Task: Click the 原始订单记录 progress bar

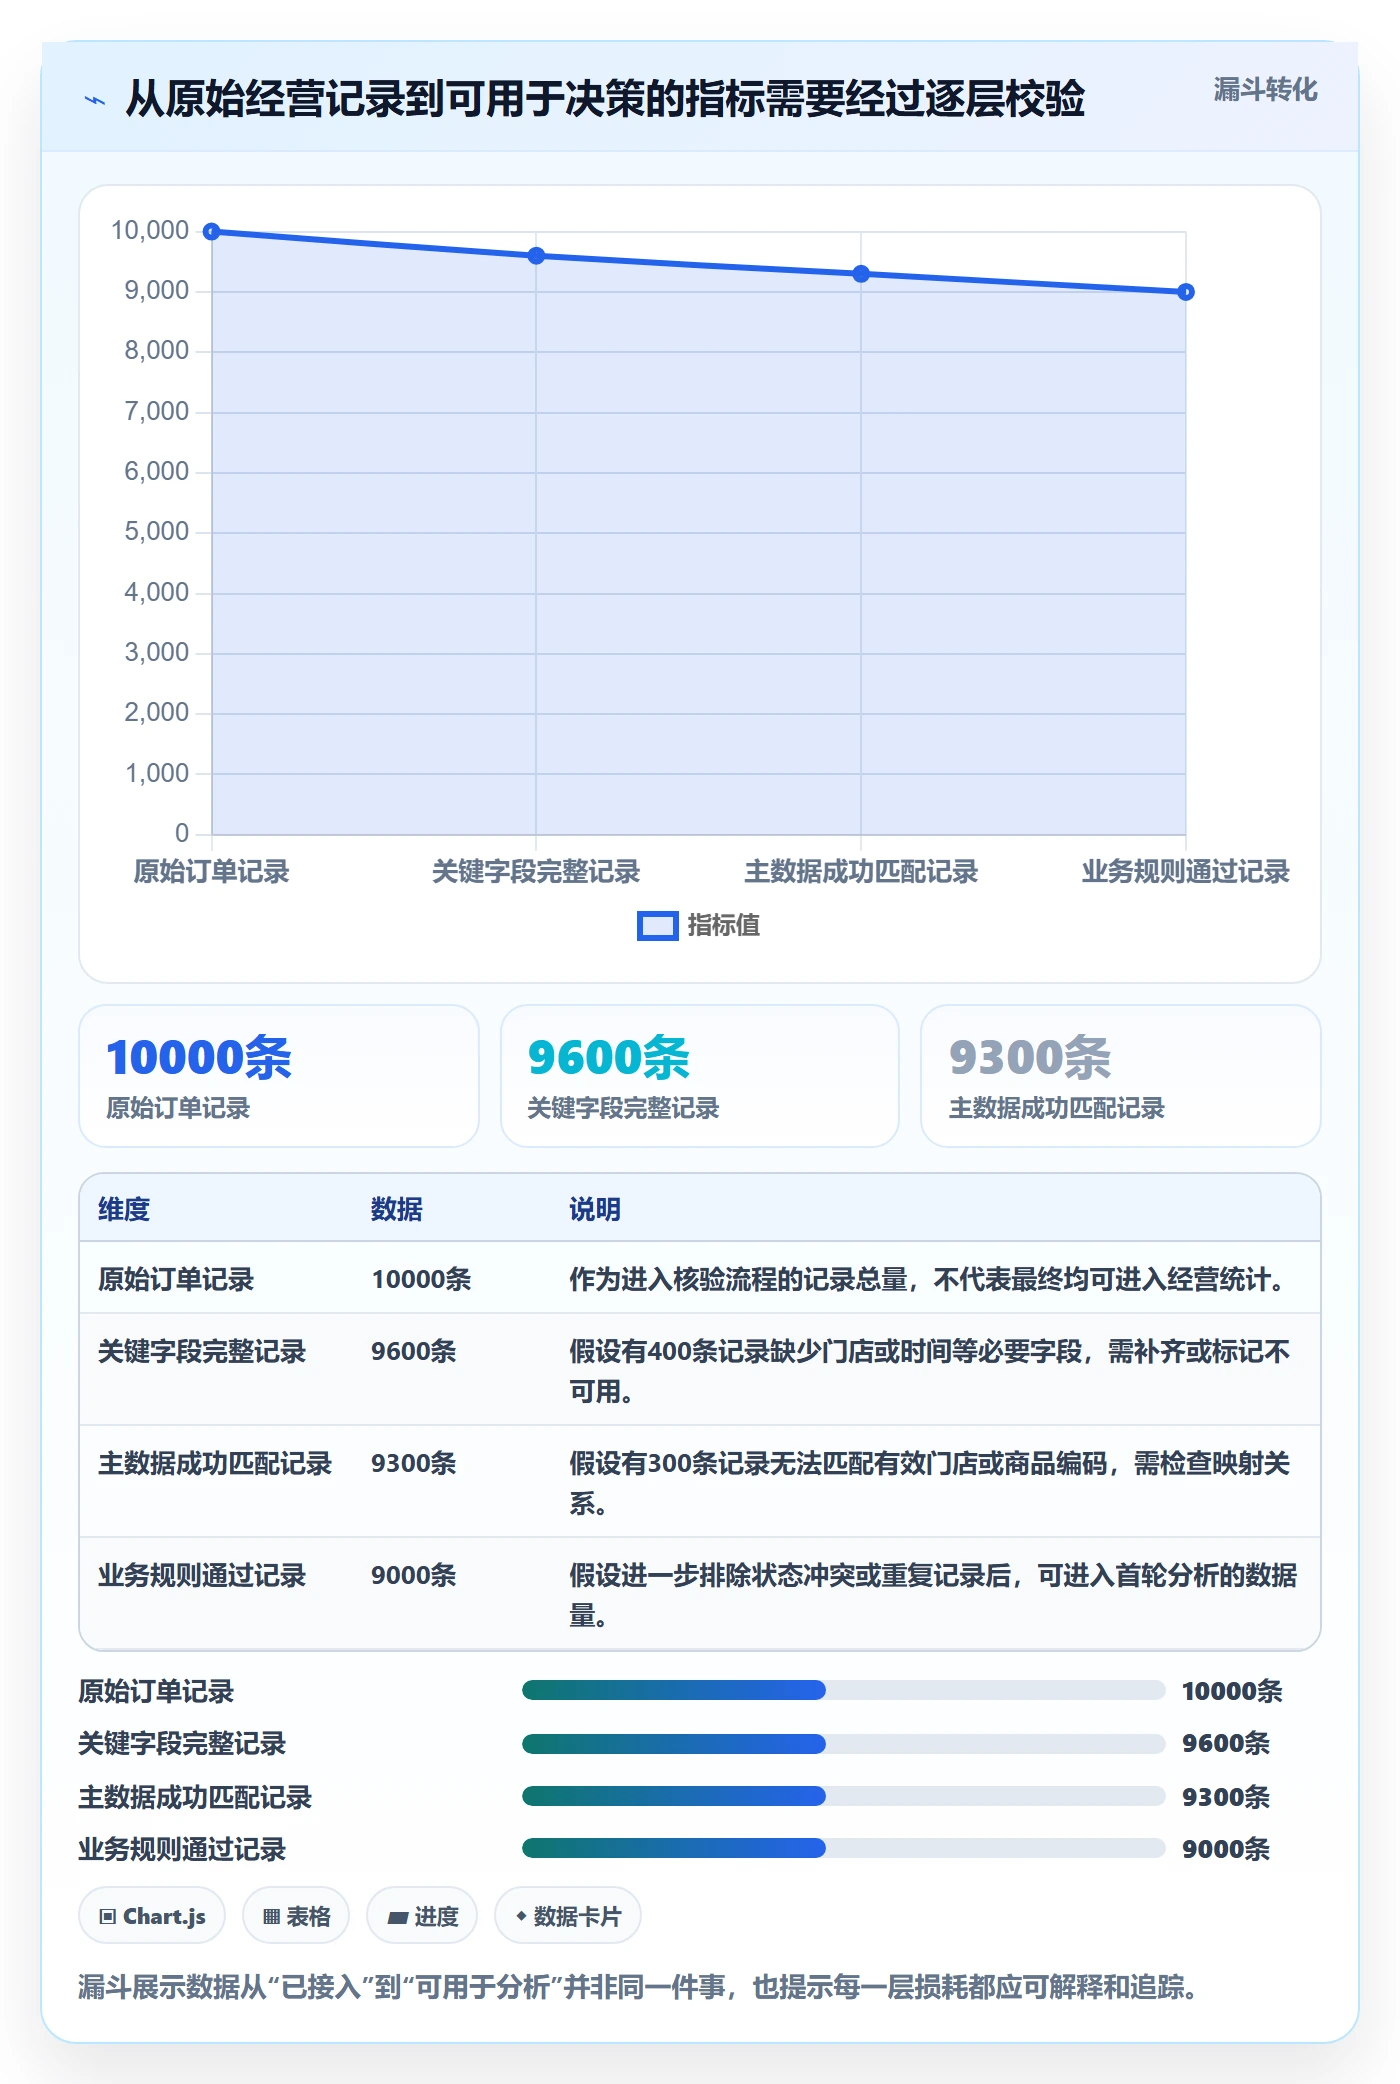Action: point(843,1690)
